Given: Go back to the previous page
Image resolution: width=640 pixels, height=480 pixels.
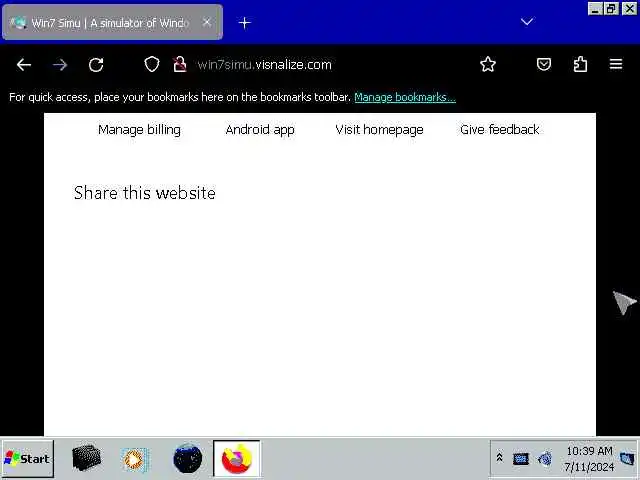Looking at the screenshot, I should click(24, 64).
